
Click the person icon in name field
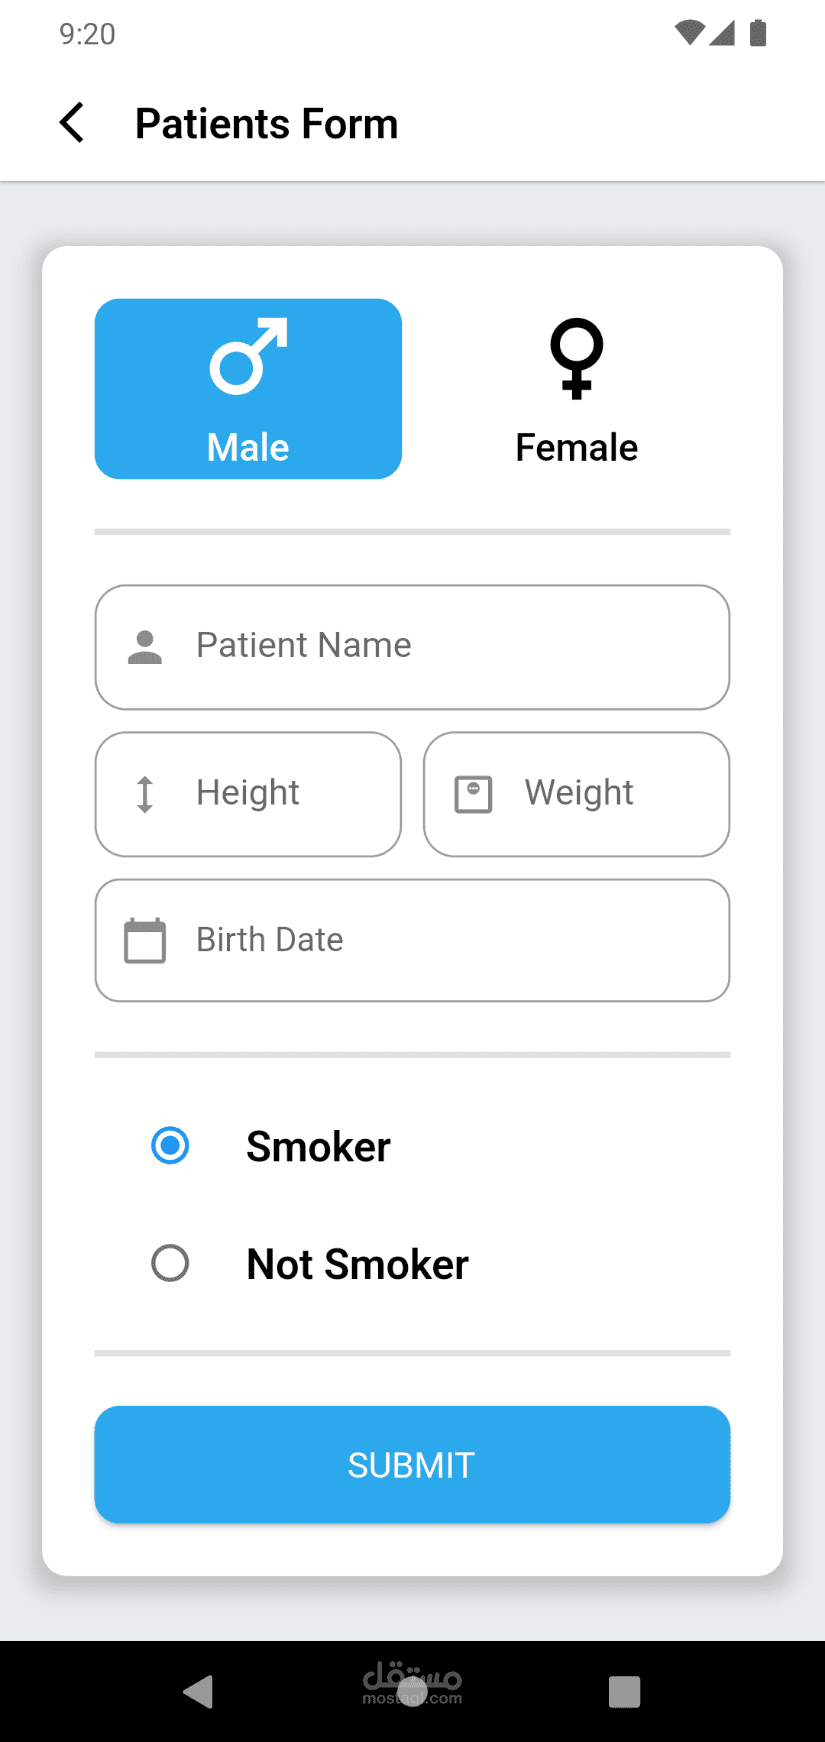tap(145, 647)
